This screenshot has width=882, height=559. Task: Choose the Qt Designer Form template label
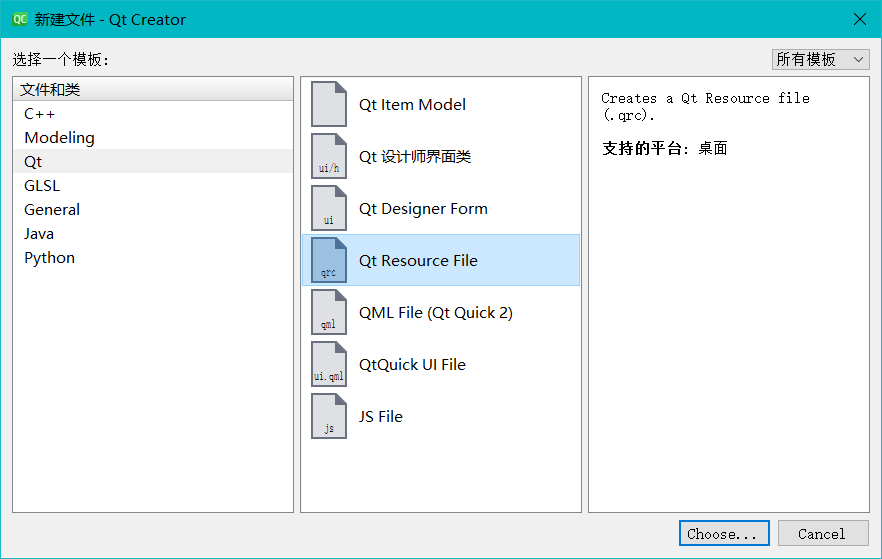coord(423,209)
